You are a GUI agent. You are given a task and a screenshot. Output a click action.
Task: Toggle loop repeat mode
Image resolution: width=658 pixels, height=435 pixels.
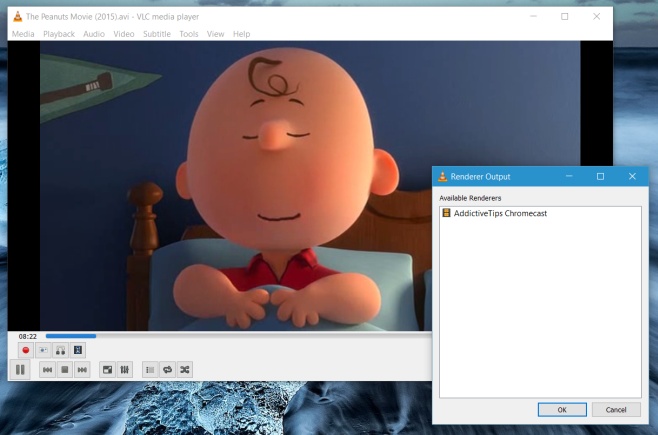(x=167, y=370)
